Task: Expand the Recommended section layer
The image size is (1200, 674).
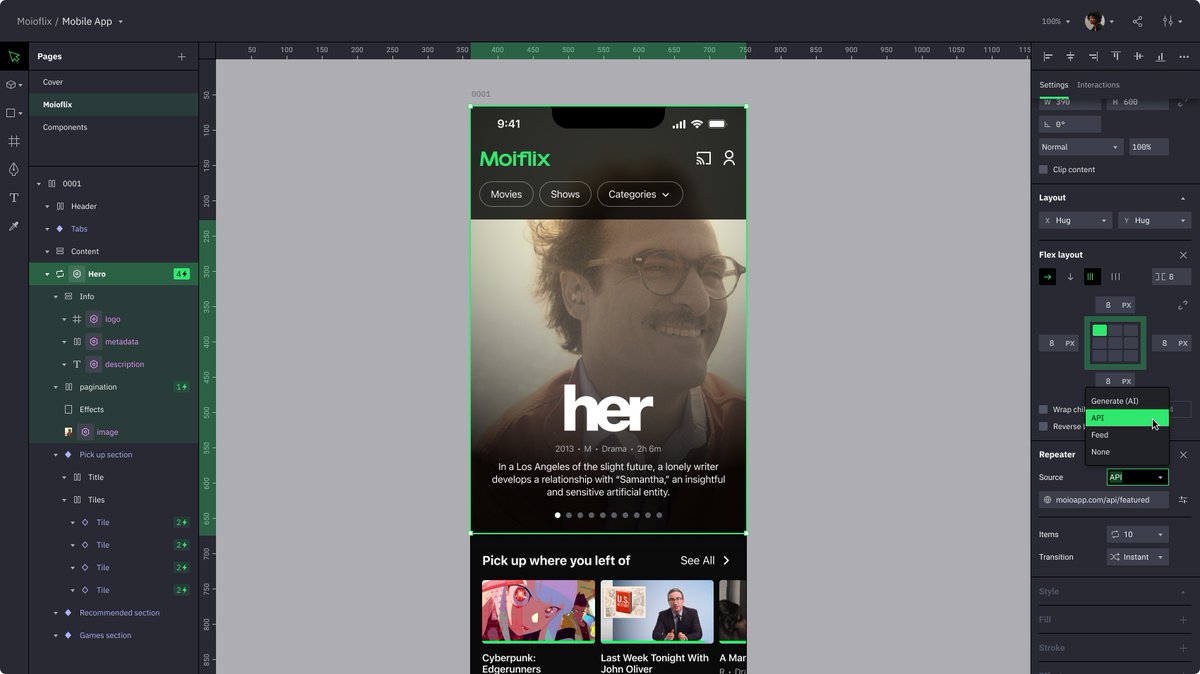Action: coord(55,613)
